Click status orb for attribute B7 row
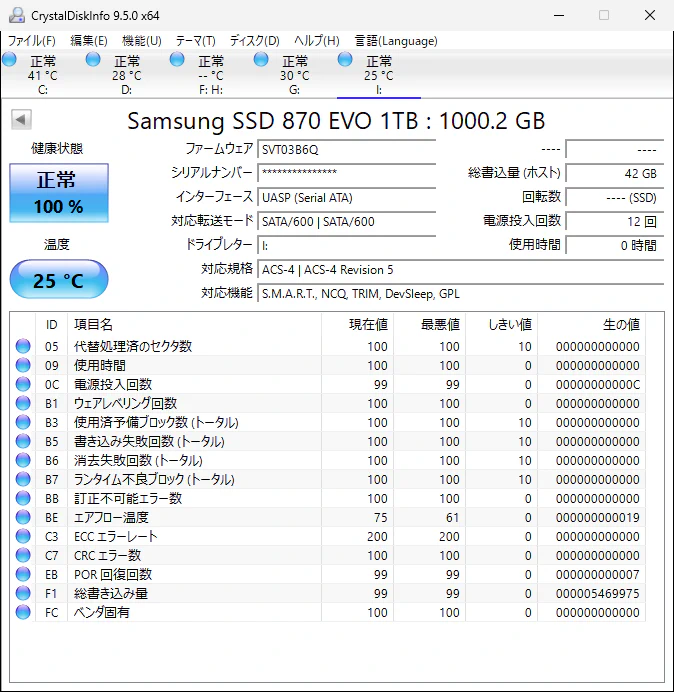This screenshot has width=674, height=692. tap(23, 479)
